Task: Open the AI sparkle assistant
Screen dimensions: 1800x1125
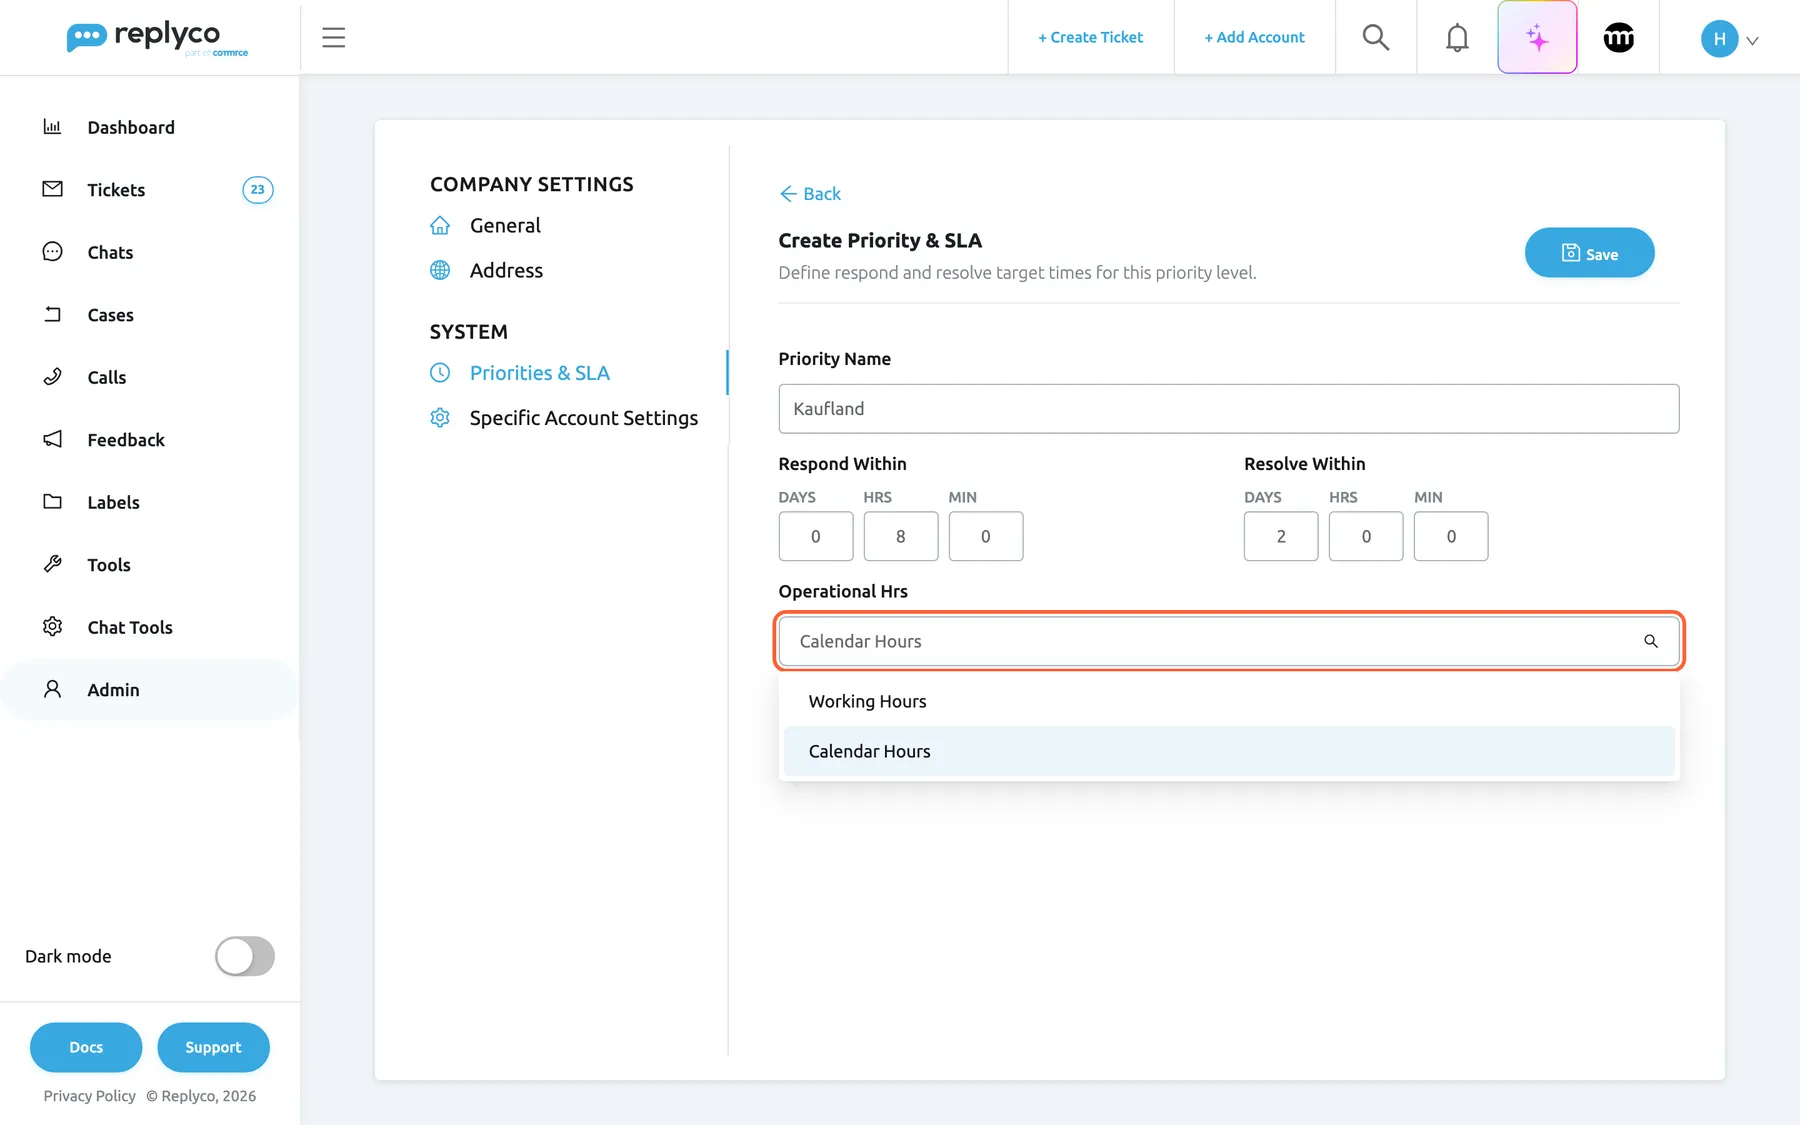Action: [x=1537, y=38]
